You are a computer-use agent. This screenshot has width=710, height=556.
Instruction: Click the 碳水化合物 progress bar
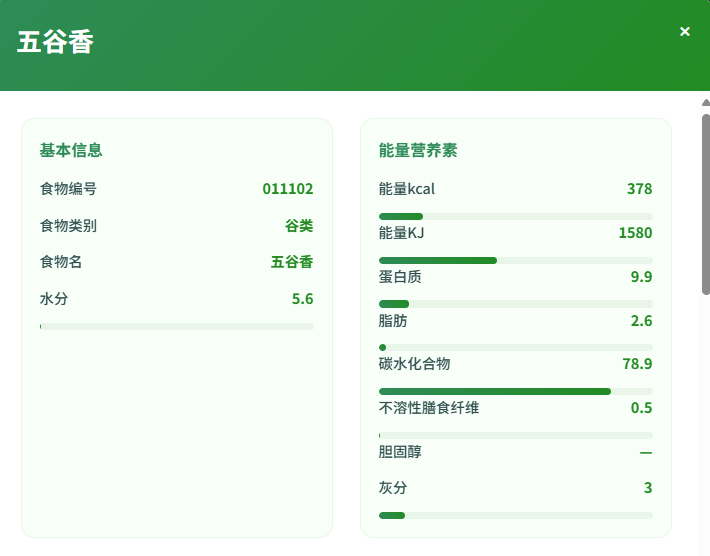click(x=515, y=391)
